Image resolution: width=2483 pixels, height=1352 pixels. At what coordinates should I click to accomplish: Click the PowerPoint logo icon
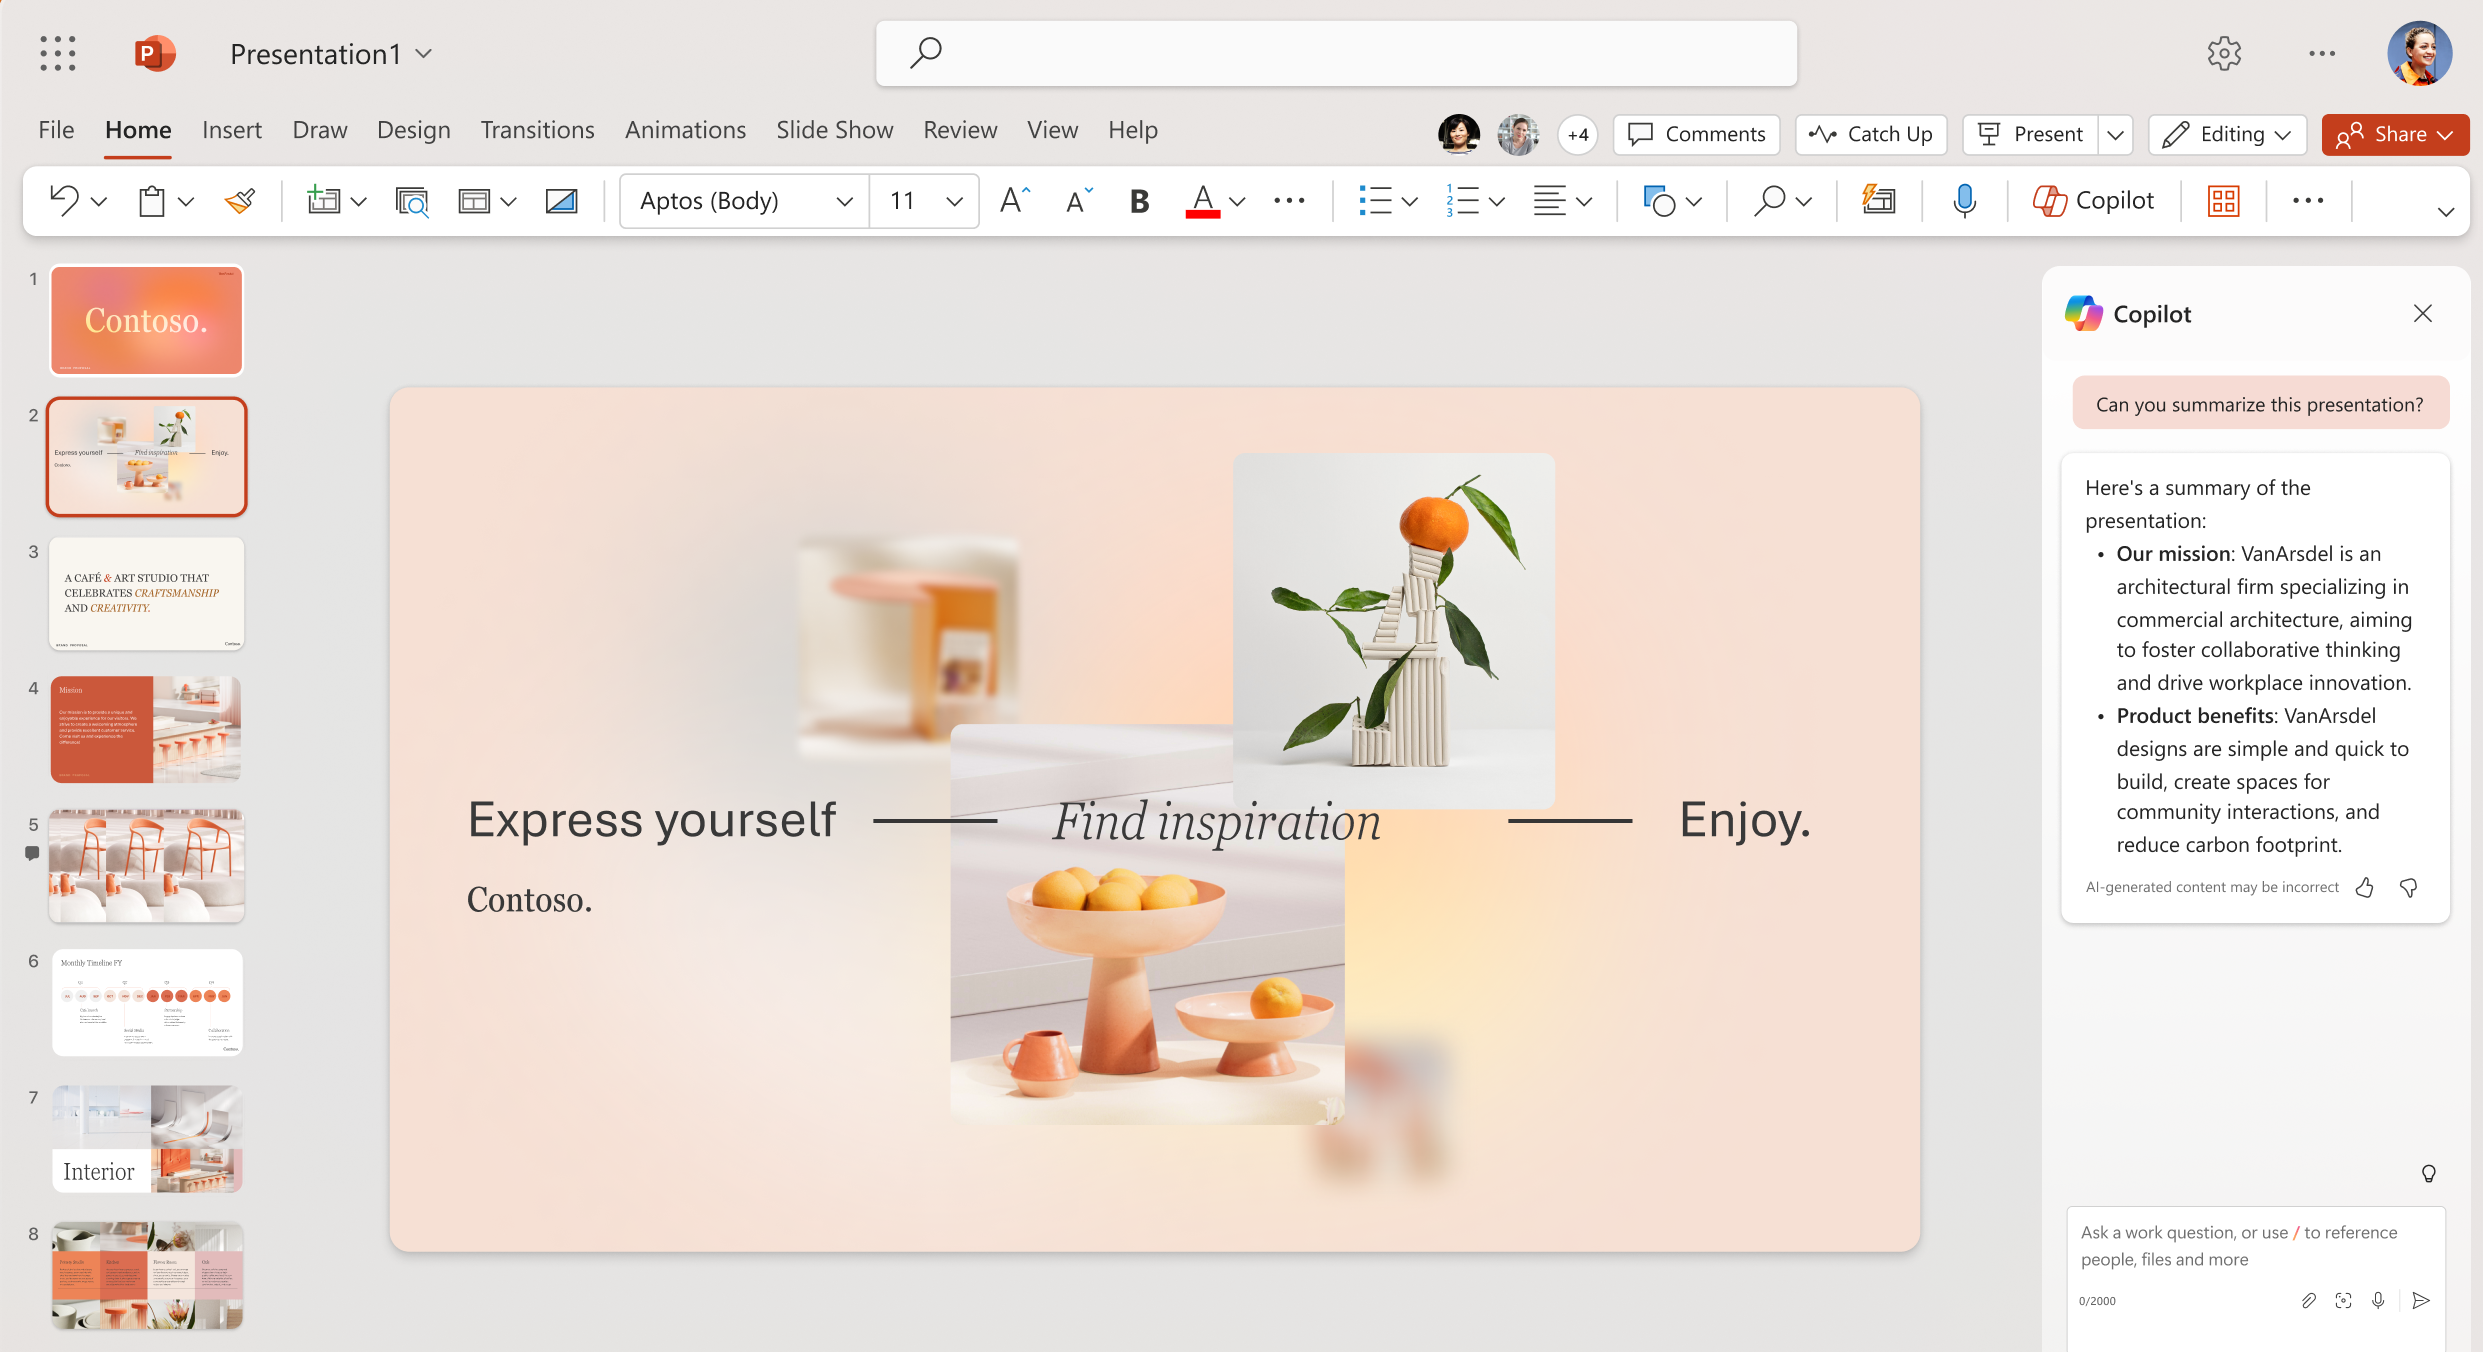point(154,53)
